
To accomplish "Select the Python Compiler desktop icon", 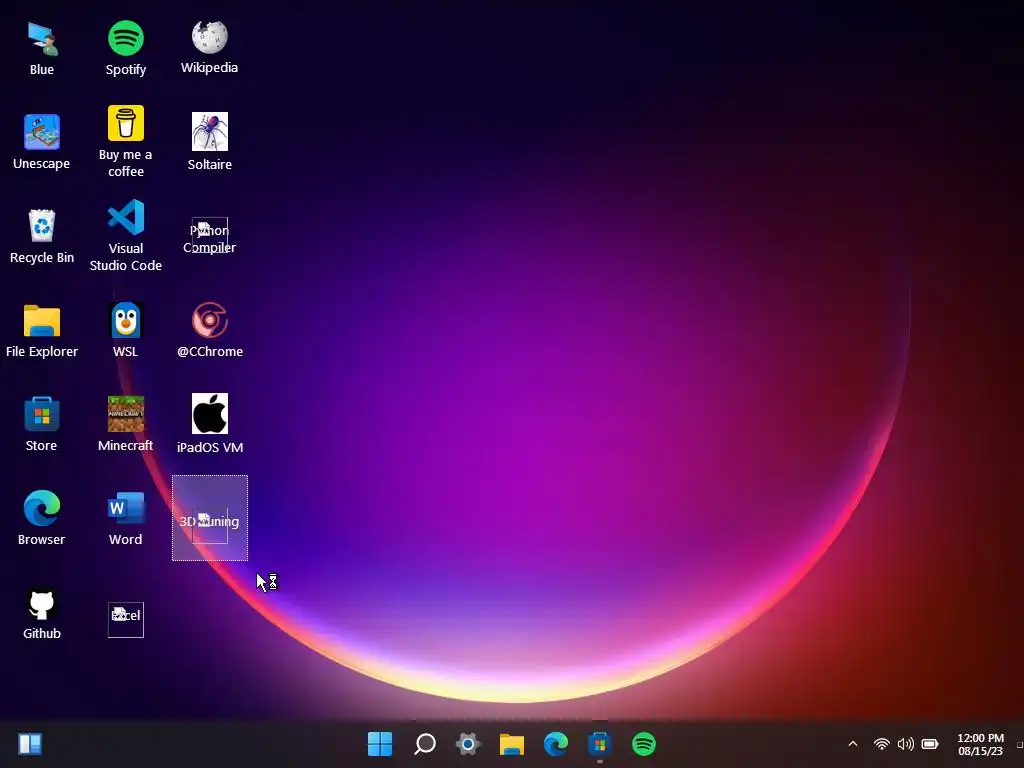I will (x=210, y=236).
